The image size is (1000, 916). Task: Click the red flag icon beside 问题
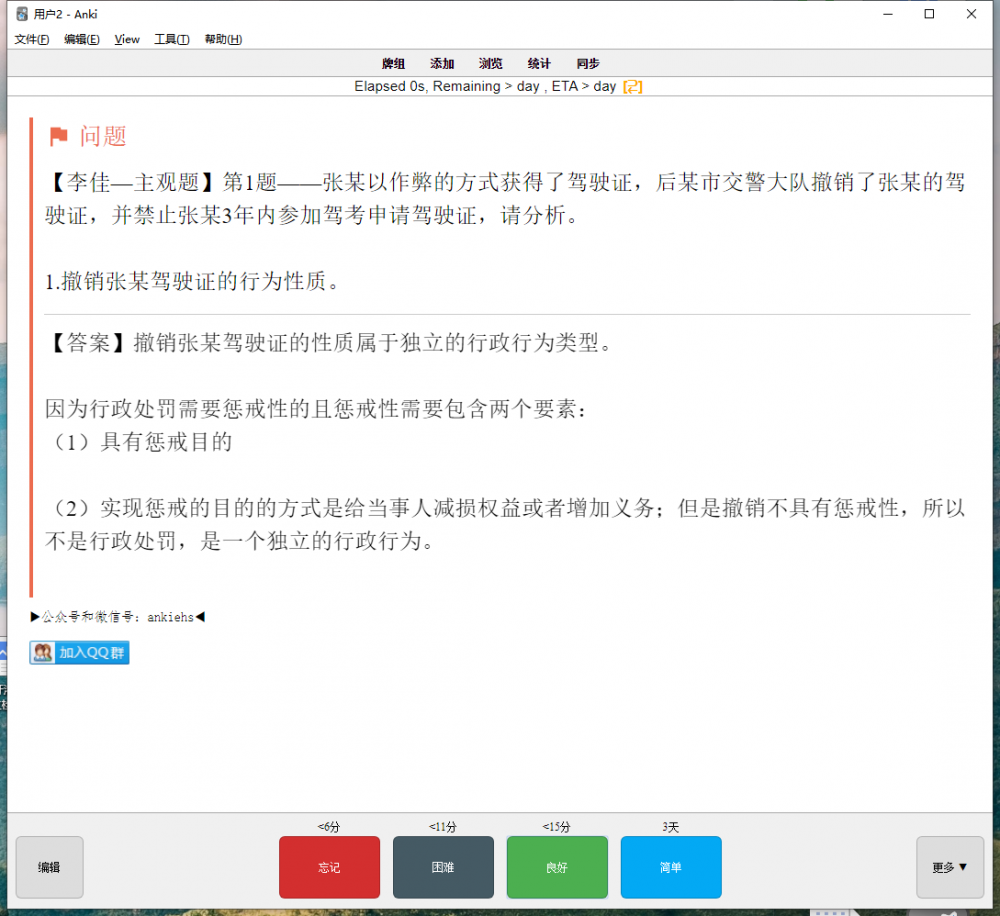tap(59, 136)
